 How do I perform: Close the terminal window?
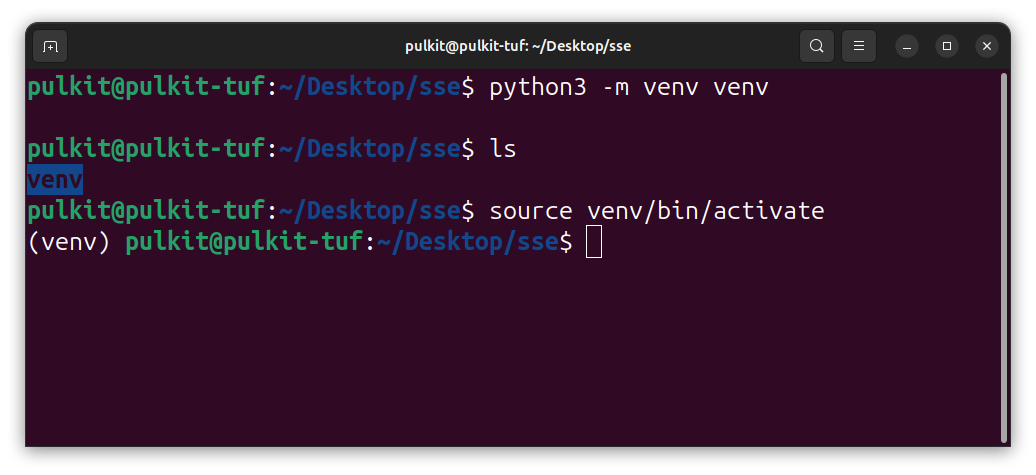(x=987, y=46)
